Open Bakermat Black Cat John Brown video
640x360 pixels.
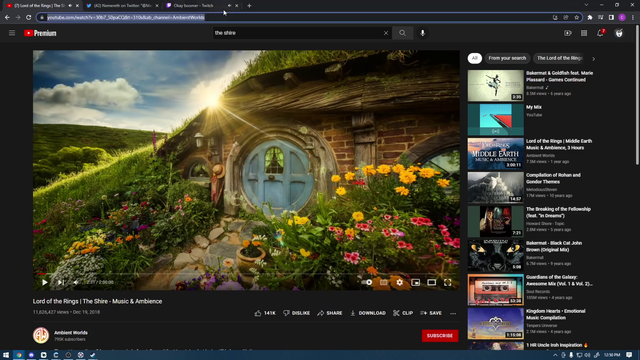point(496,256)
